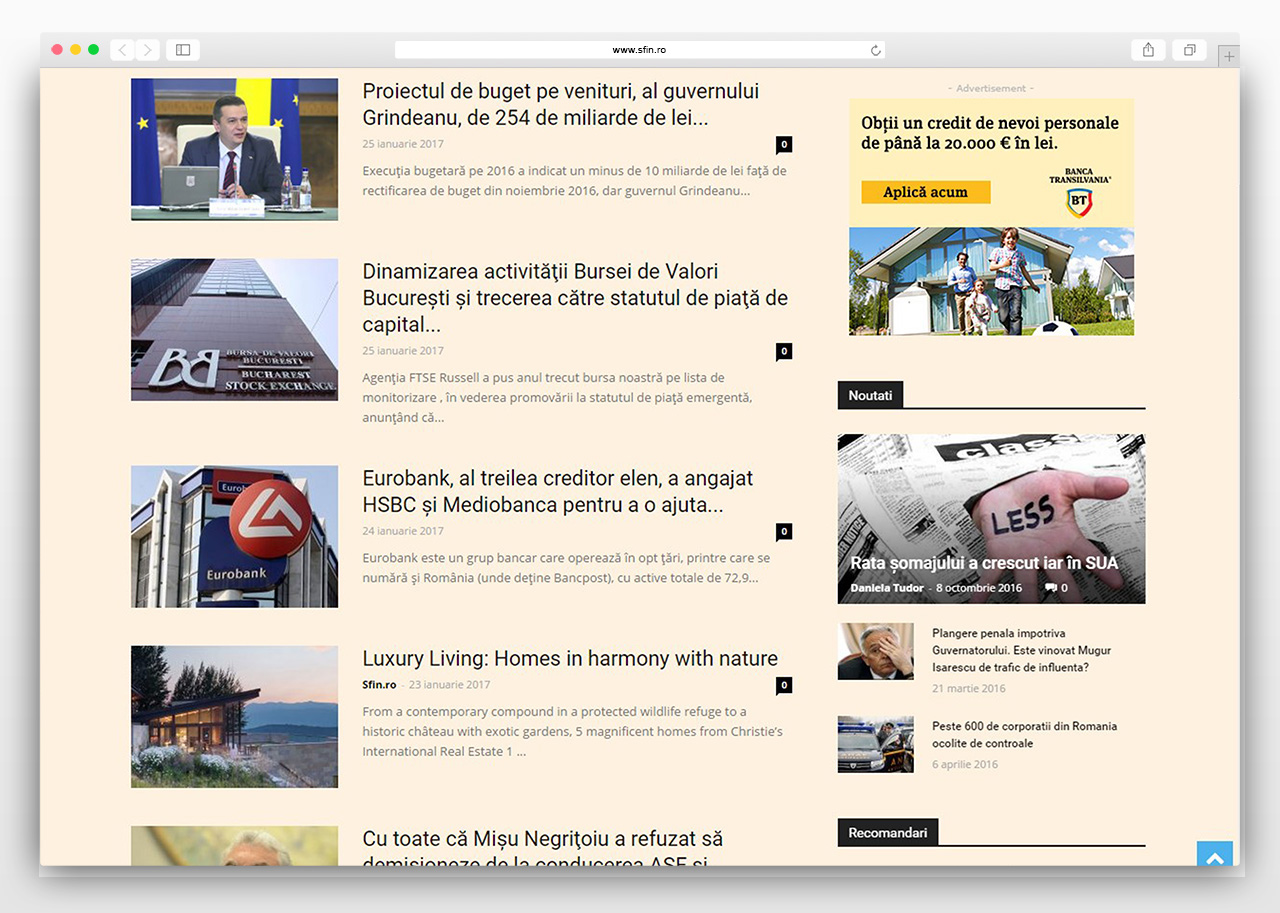The image size is (1280, 913).
Task: Click ad text Obții un credit de nevoi personale
Action: coord(989,132)
